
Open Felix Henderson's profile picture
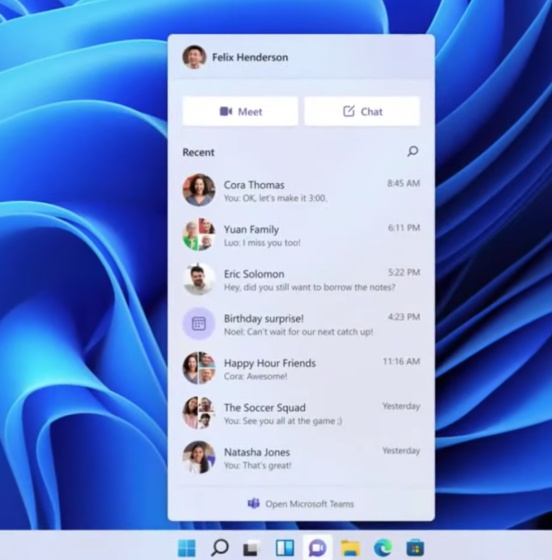(194, 57)
